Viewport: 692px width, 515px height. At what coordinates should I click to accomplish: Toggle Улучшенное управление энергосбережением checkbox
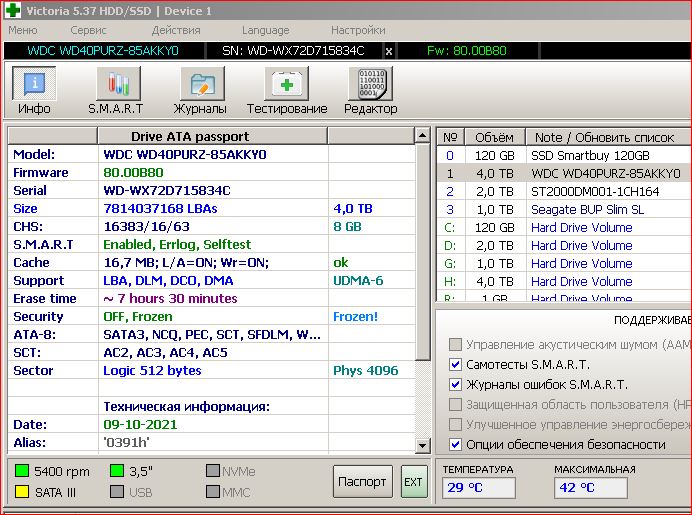point(455,424)
